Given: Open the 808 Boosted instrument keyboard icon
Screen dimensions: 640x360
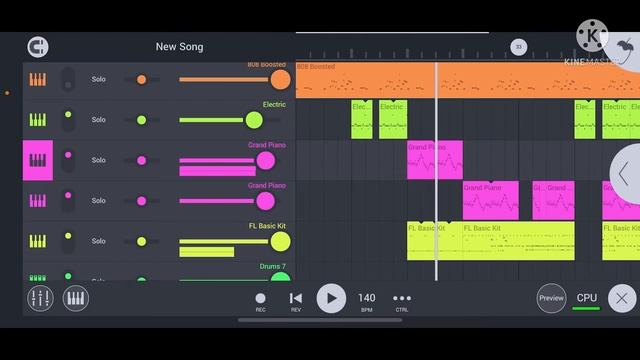Looking at the screenshot, I should (x=38, y=80).
